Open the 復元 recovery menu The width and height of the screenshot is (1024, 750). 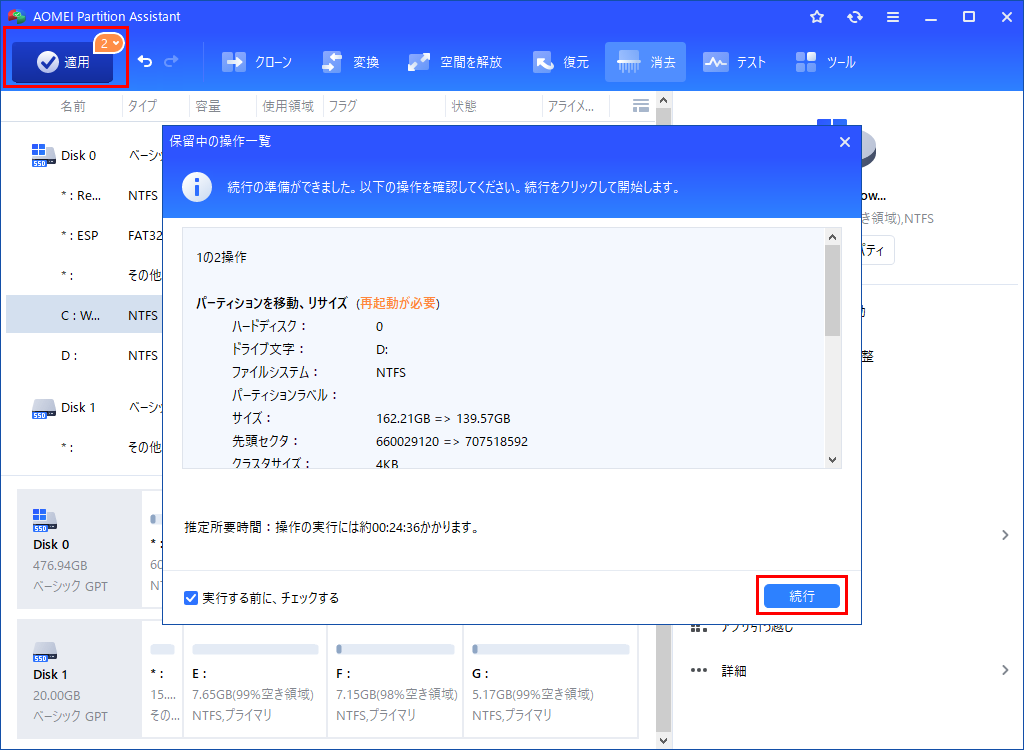[x=561, y=62]
